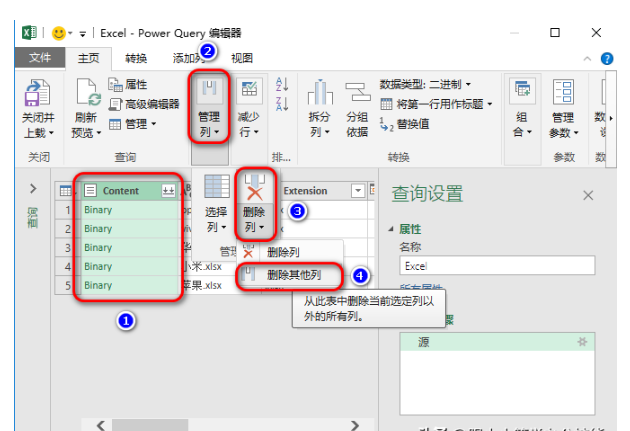Click row number 2 header
630x431 pixels.
click(68, 229)
